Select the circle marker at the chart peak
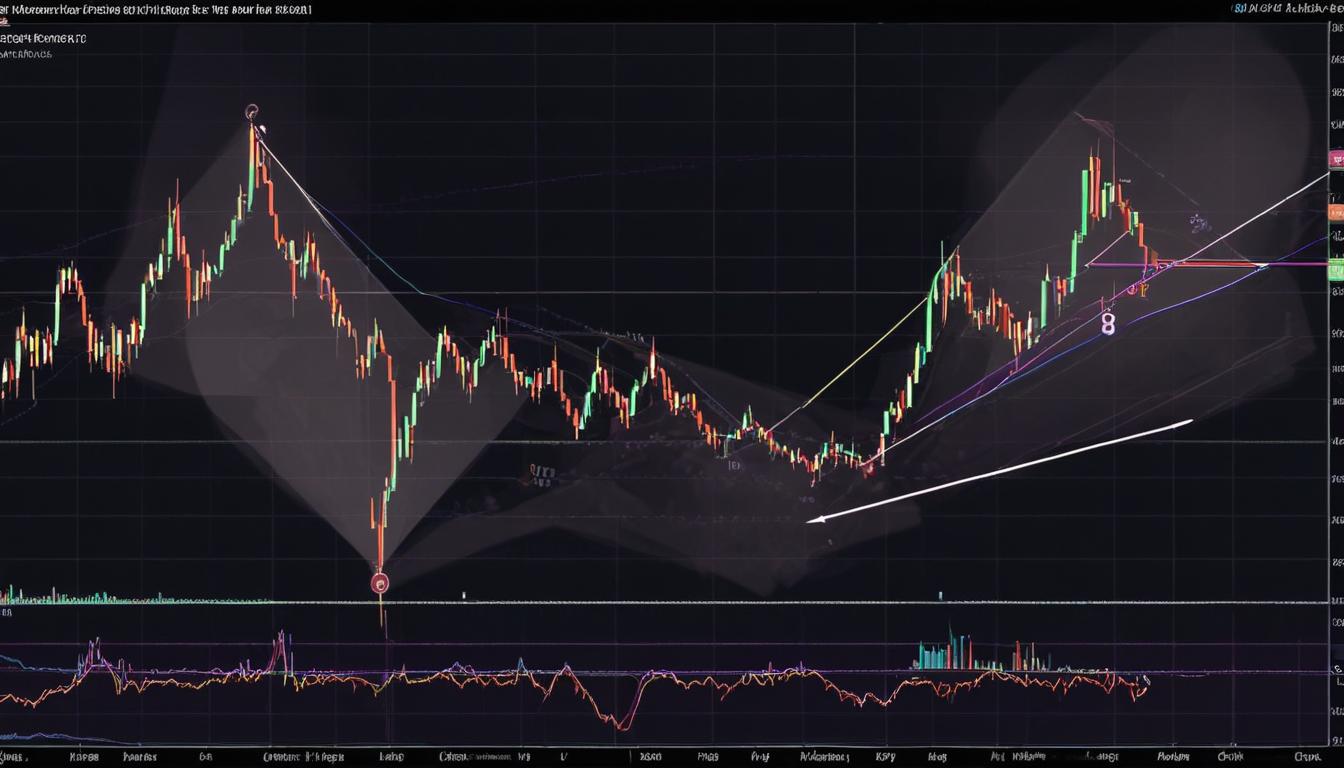This screenshot has height=768, width=1344. point(250,112)
